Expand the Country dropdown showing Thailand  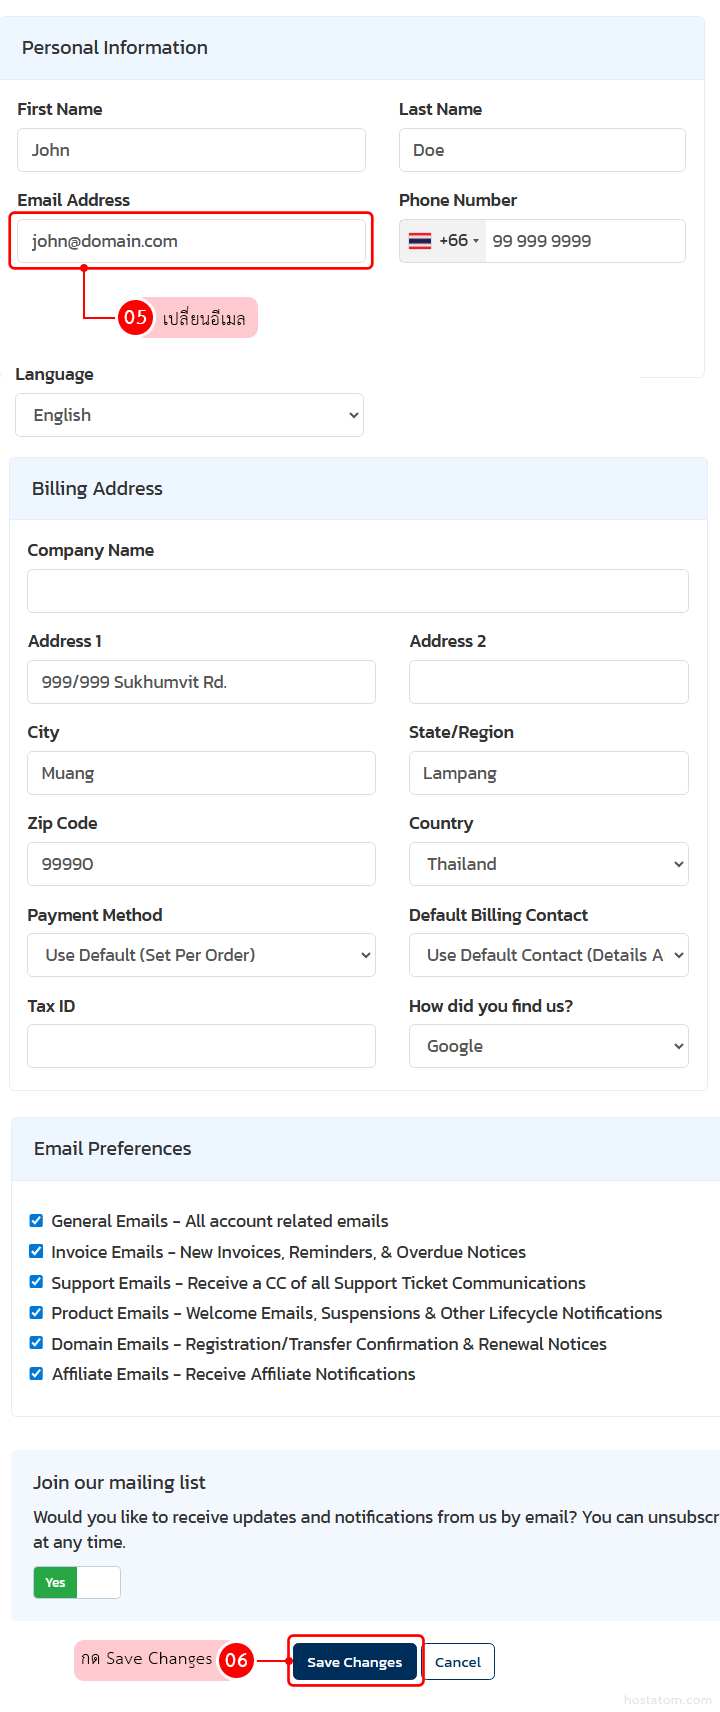(x=548, y=864)
